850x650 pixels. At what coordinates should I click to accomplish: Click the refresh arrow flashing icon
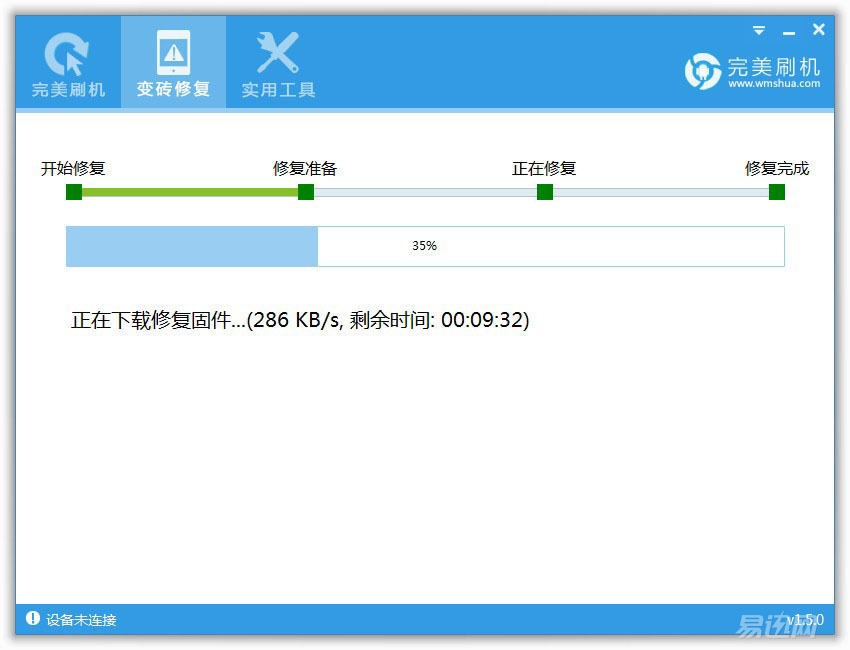tap(67, 53)
